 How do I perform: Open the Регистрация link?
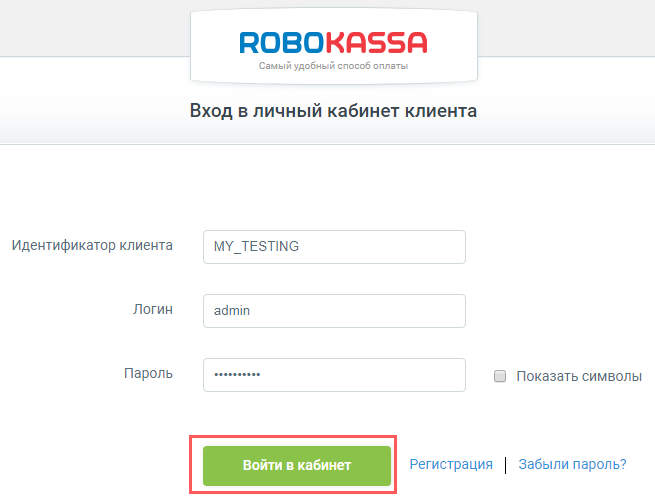[451, 464]
